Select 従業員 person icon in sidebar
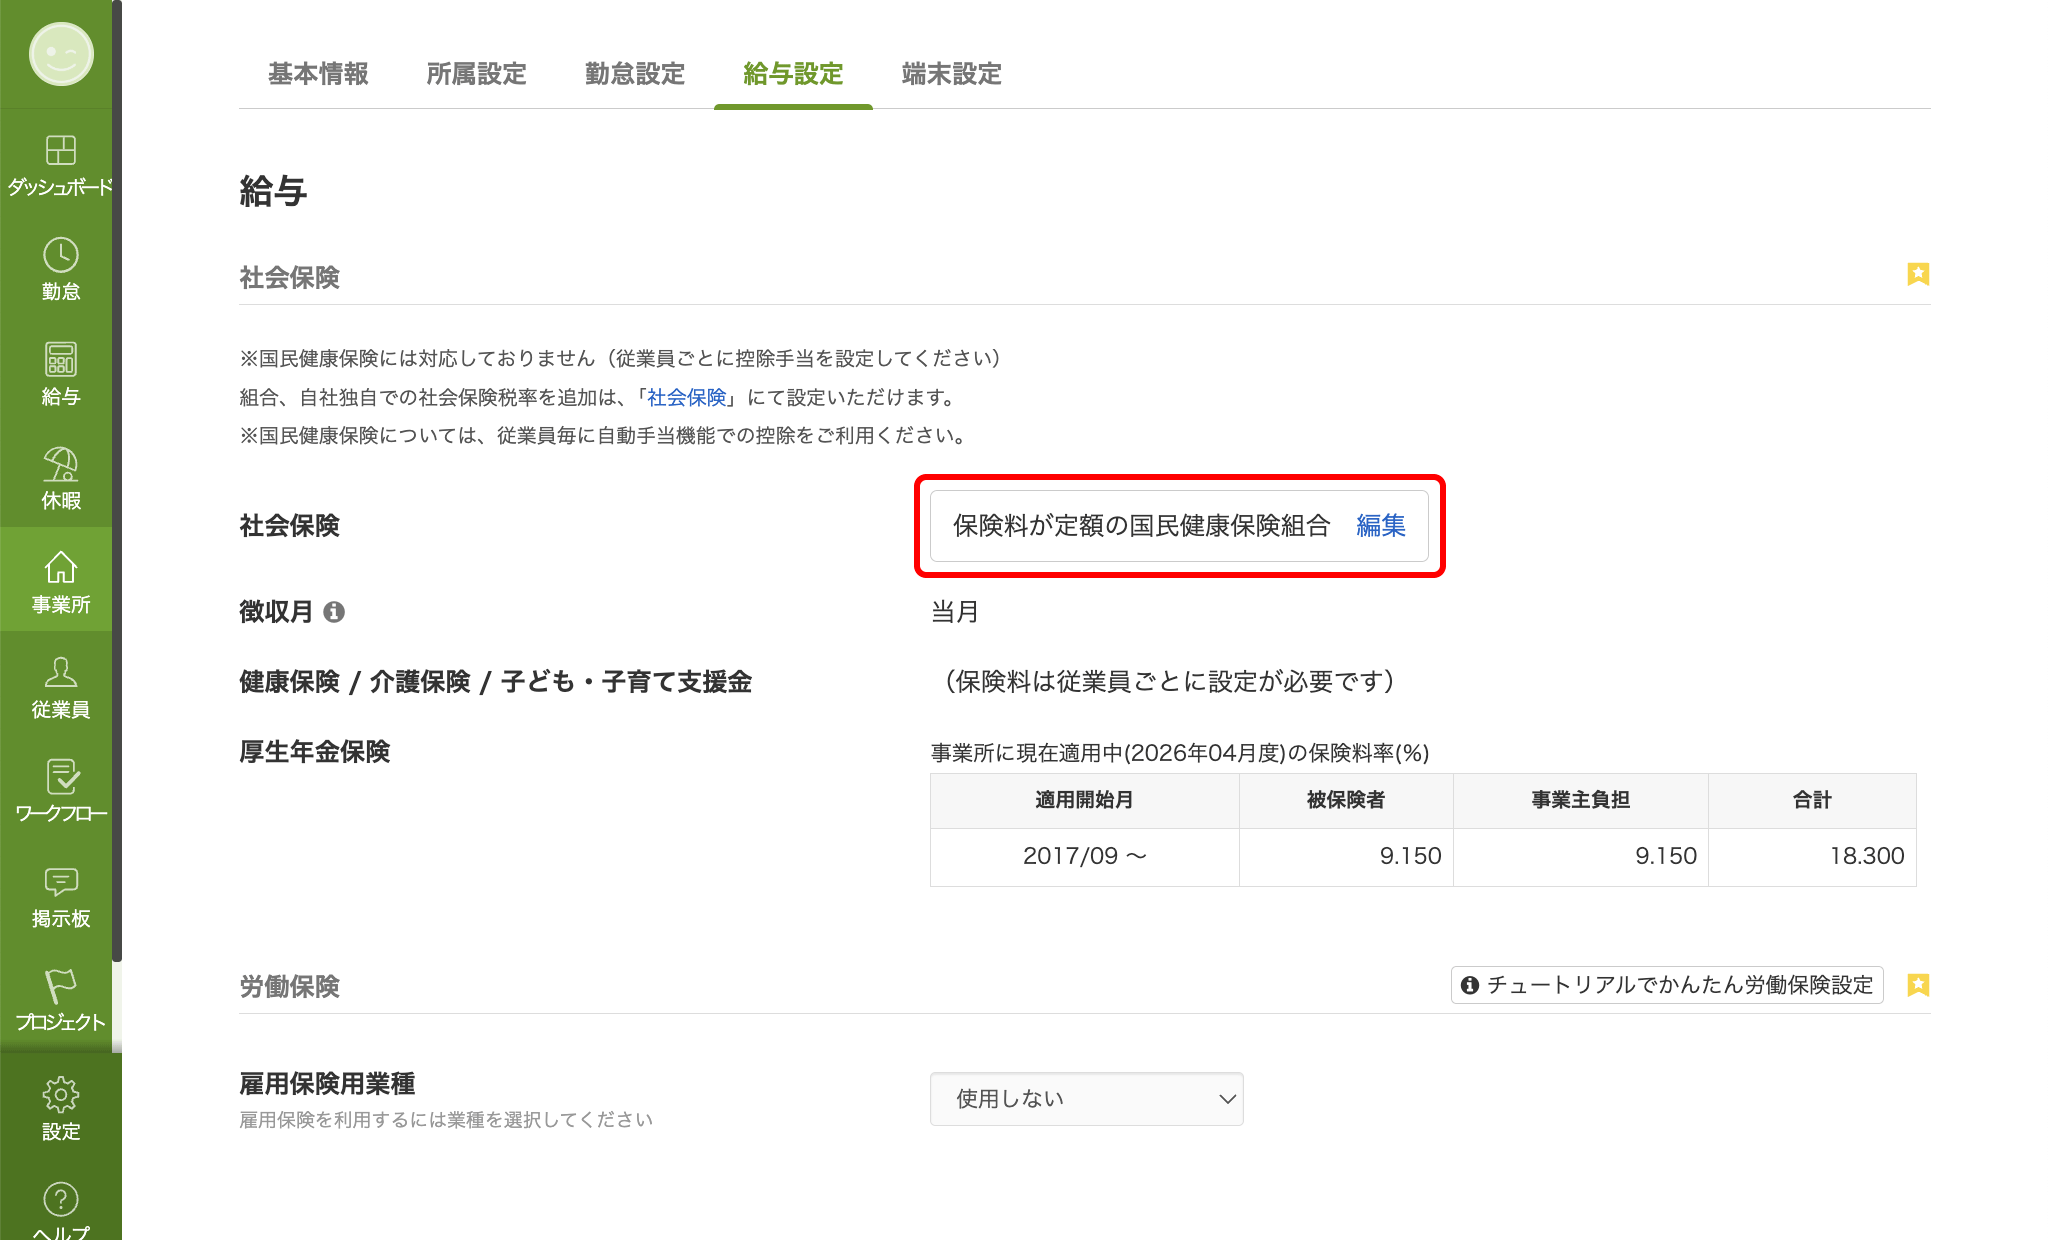 [60, 673]
